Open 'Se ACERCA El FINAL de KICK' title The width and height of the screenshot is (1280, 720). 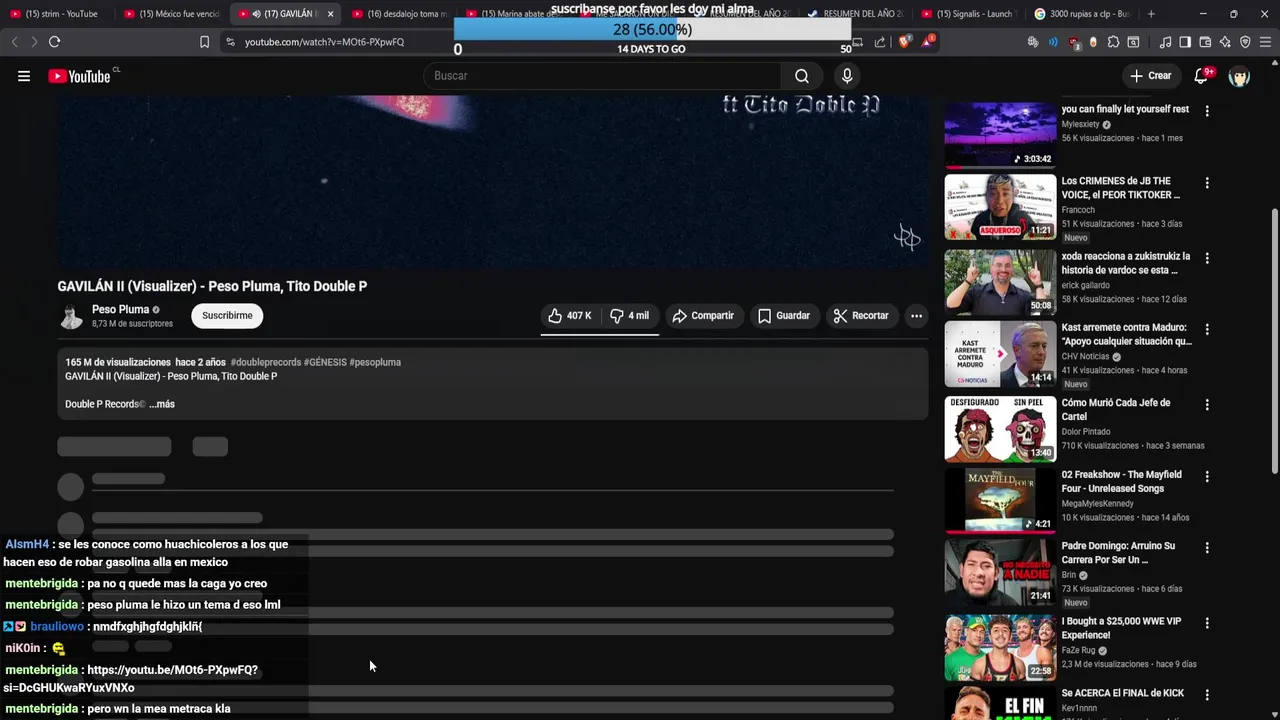(1123, 693)
